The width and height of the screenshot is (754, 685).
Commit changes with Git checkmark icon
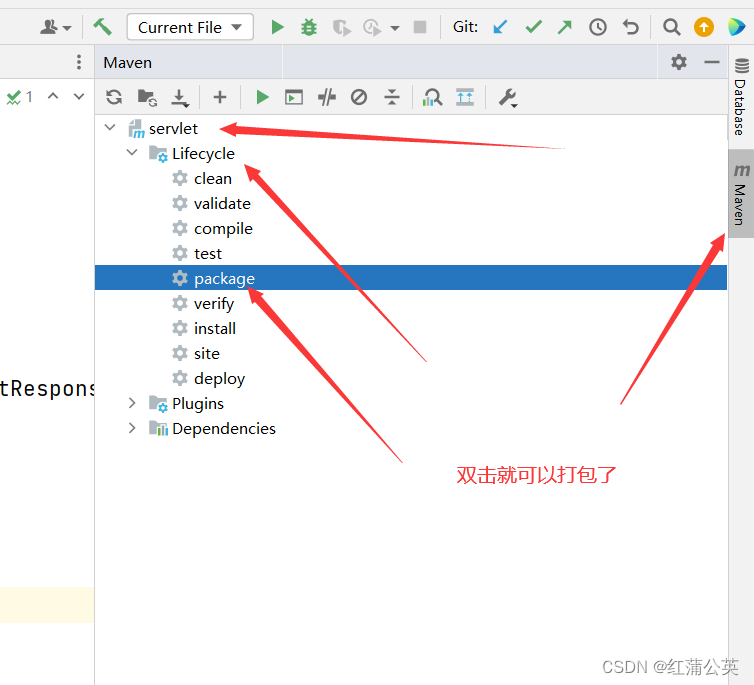click(x=533, y=27)
